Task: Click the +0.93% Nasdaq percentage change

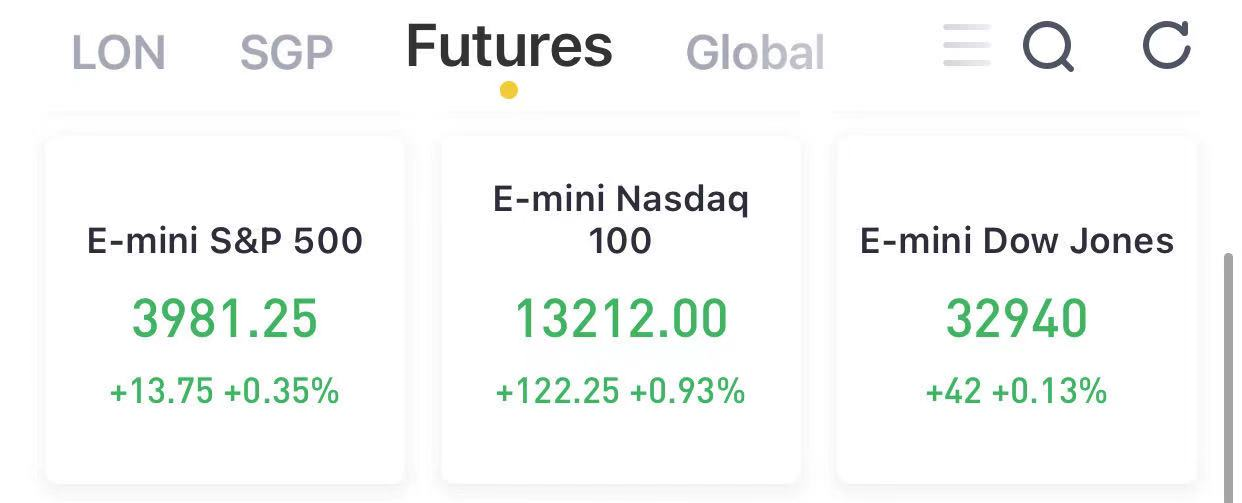Action: click(687, 391)
